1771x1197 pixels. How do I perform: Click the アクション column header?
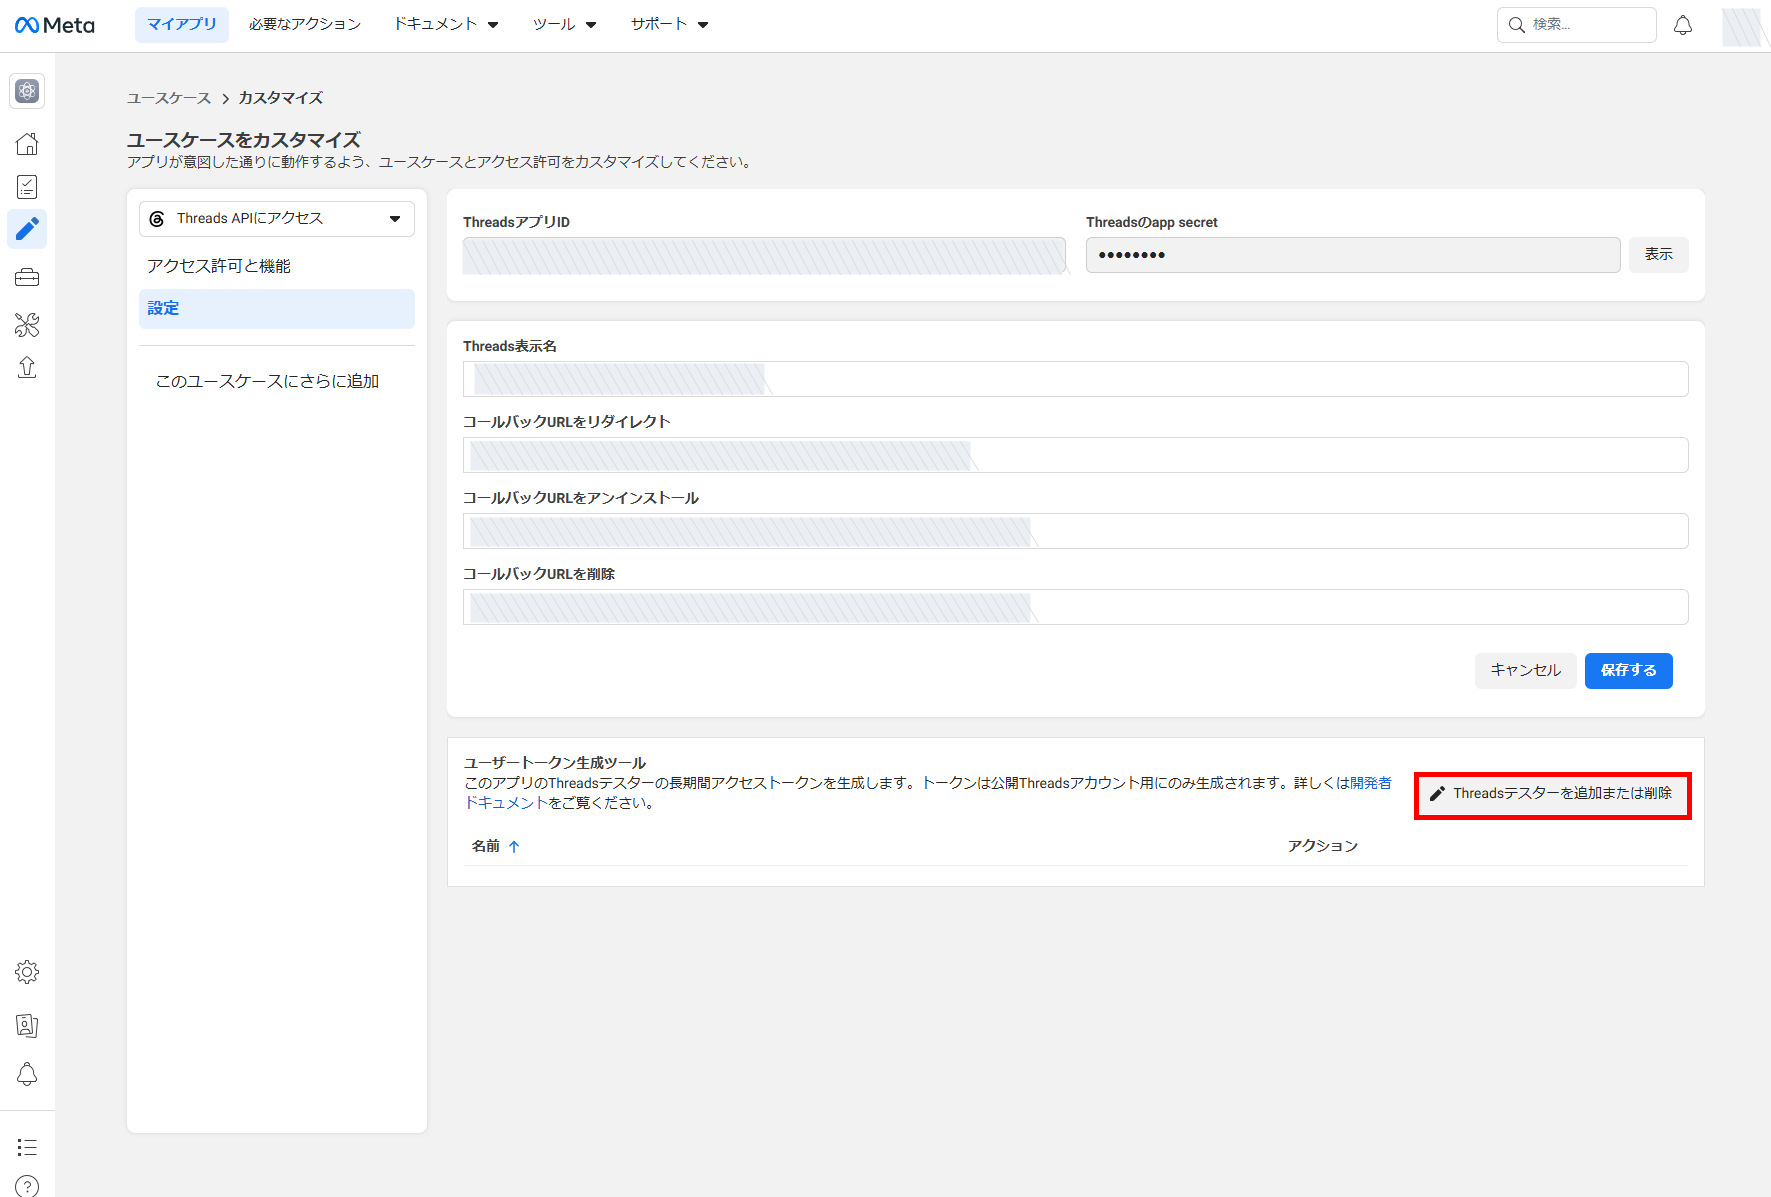pyautogui.click(x=1323, y=846)
